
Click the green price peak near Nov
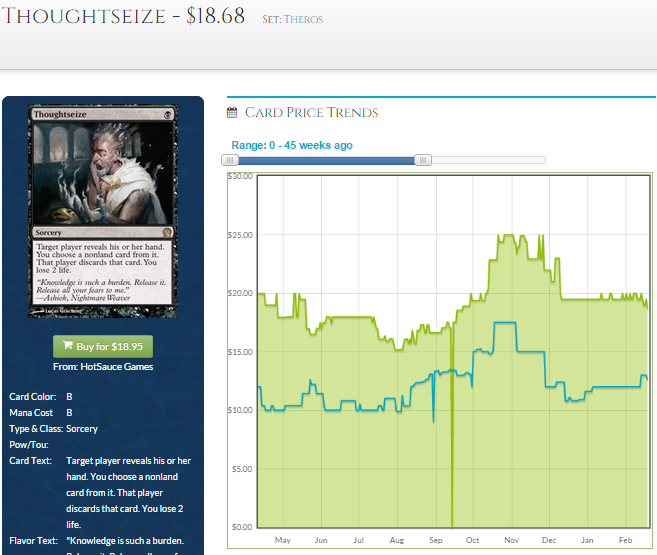click(x=507, y=235)
